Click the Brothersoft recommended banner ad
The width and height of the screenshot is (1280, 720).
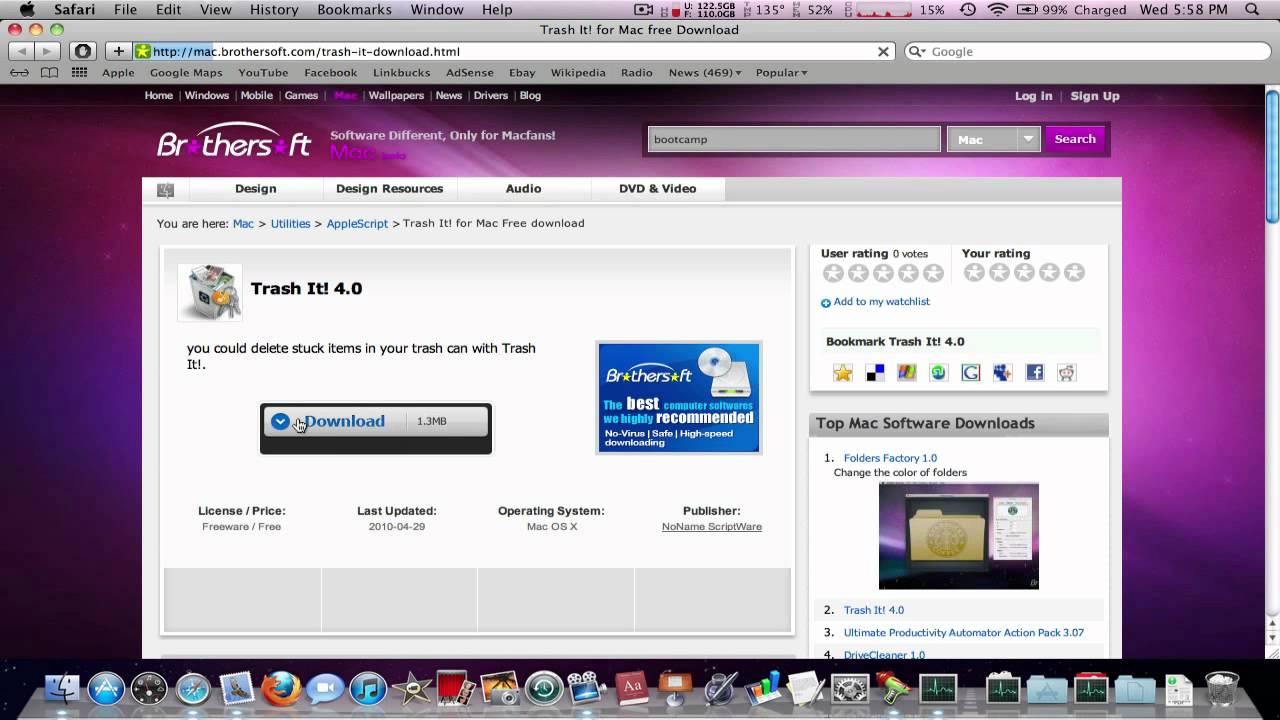[x=679, y=397]
